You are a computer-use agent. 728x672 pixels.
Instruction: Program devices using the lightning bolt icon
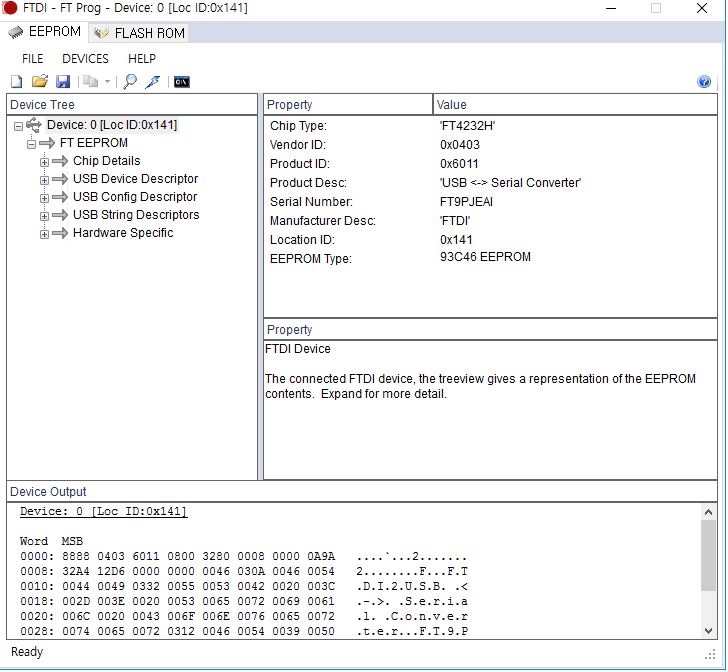(x=152, y=82)
